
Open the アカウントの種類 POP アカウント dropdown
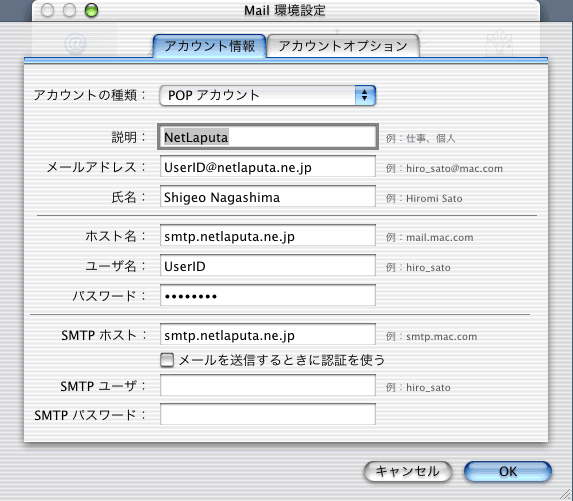(267, 96)
